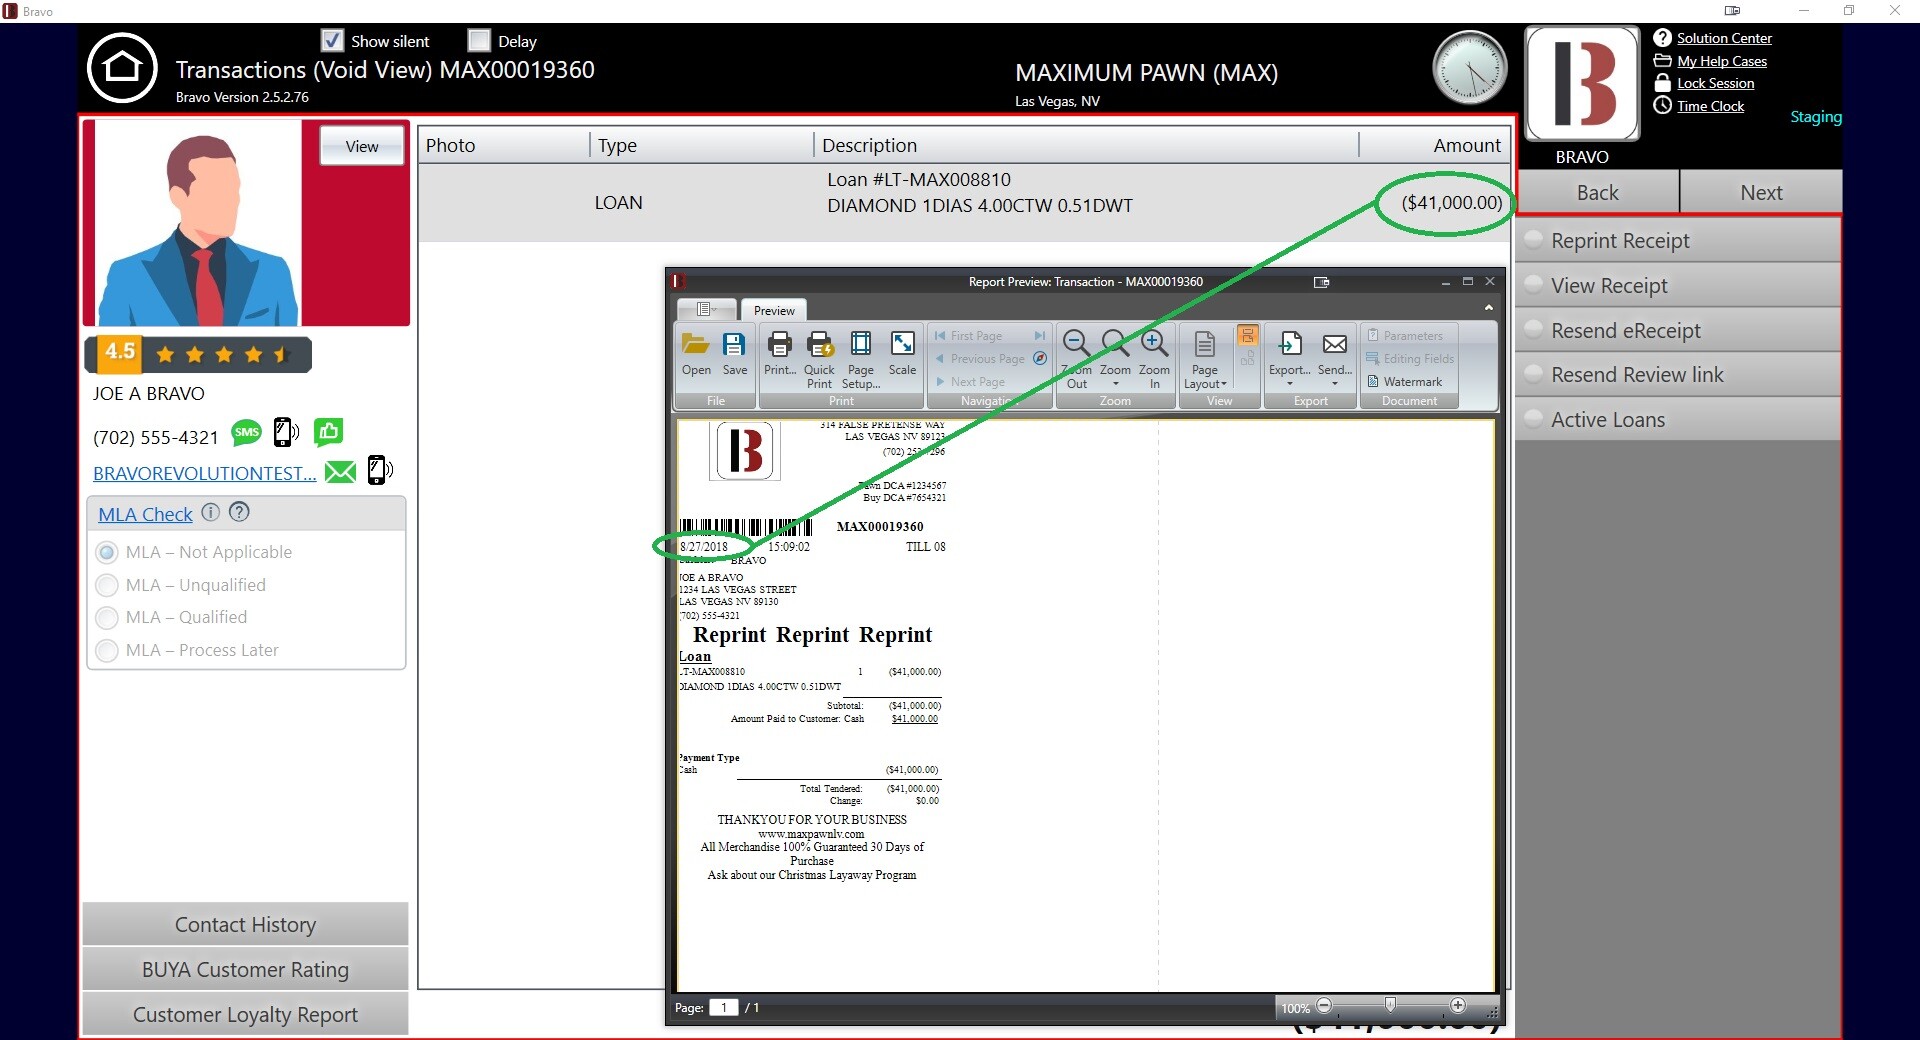Click the phone call icon beside phone number

click(x=286, y=432)
